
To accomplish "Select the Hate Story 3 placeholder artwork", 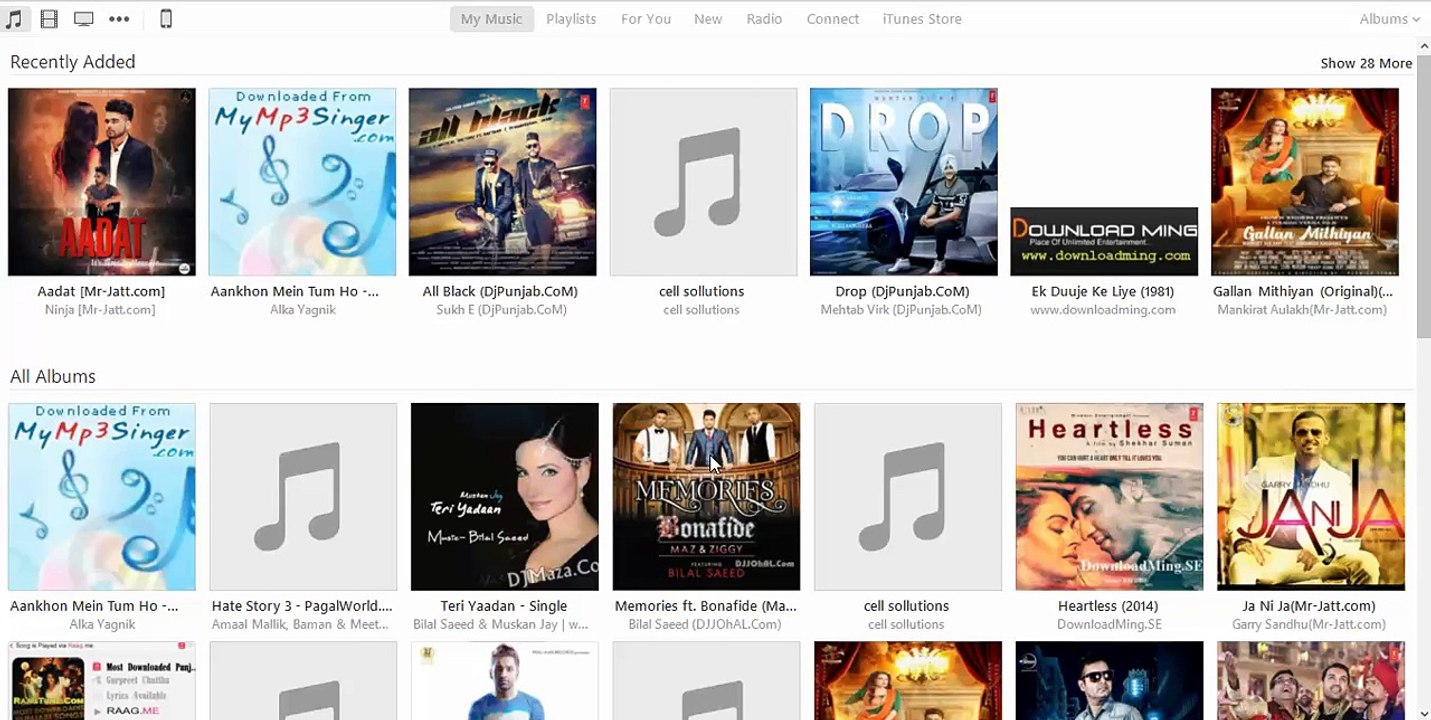I will point(303,497).
